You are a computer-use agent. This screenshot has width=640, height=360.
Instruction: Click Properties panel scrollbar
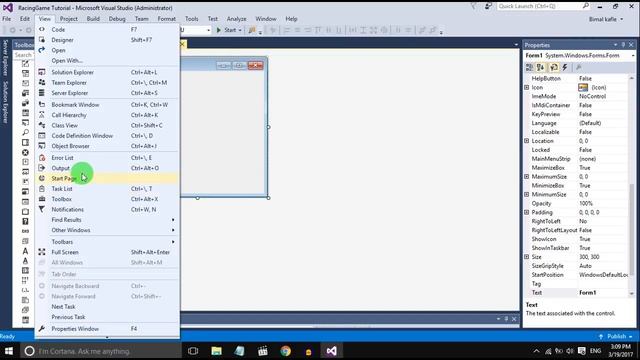tap(631, 229)
